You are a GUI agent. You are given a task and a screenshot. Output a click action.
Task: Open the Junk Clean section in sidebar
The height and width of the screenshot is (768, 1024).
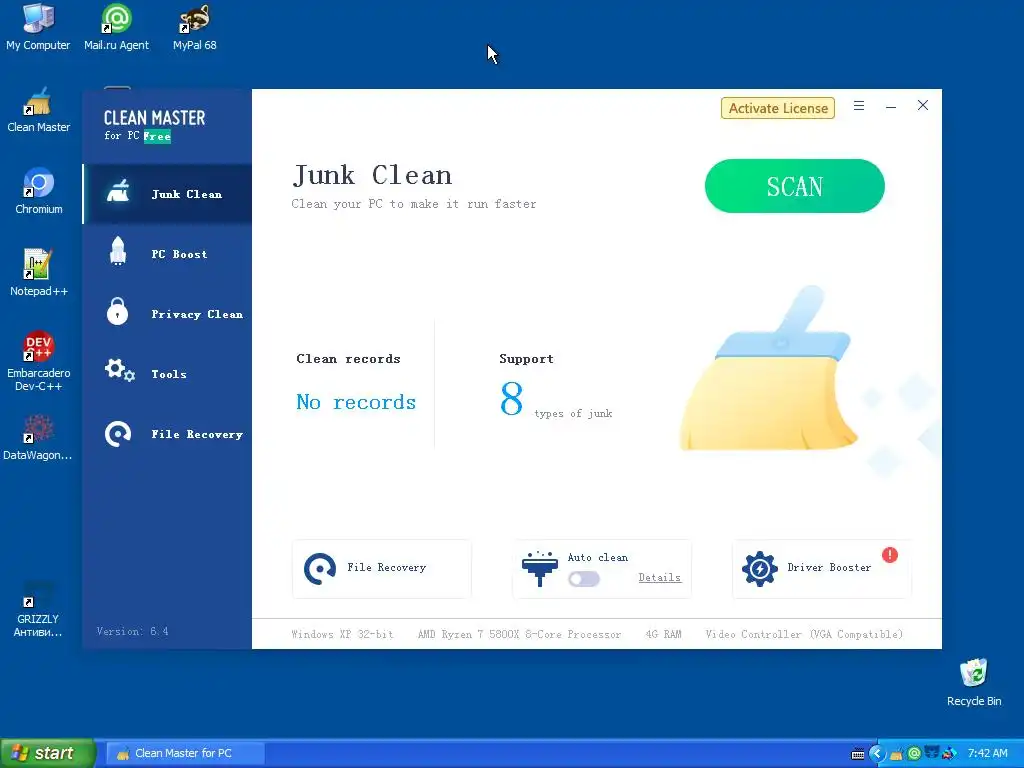click(168, 194)
